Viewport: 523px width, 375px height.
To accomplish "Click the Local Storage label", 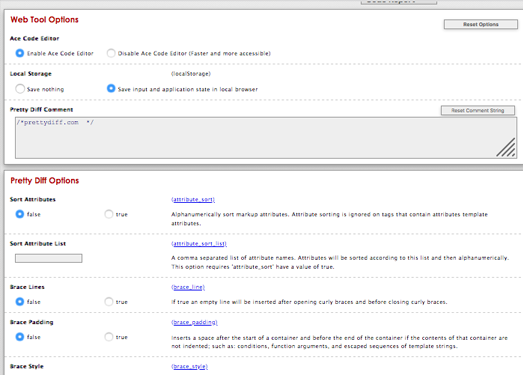I will point(31,74).
